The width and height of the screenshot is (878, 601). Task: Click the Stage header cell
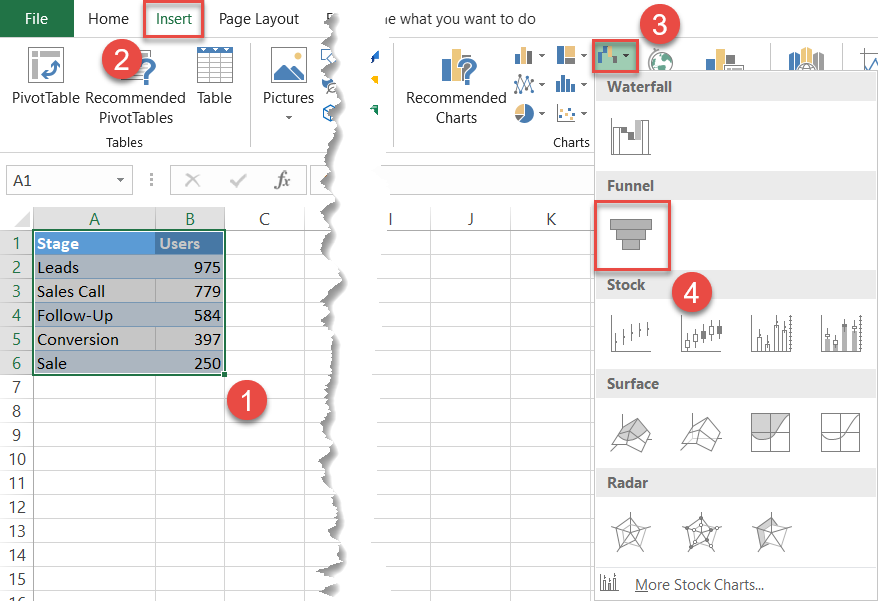(94, 243)
